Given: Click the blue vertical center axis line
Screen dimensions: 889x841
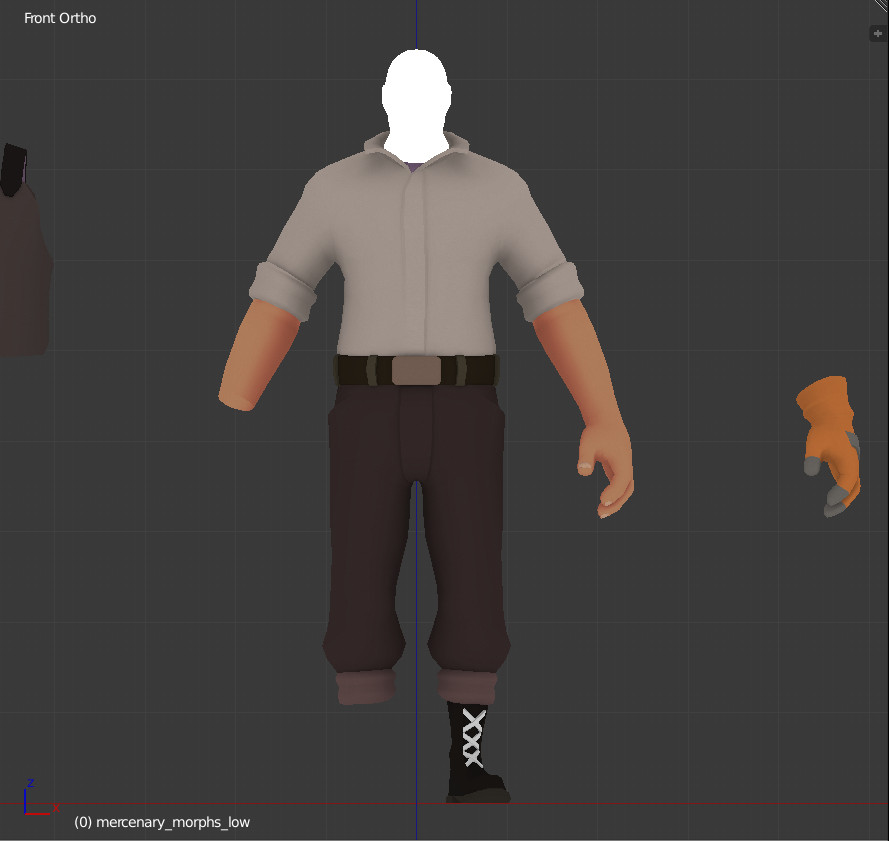Looking at the screenshot, I should coord(416,600).
